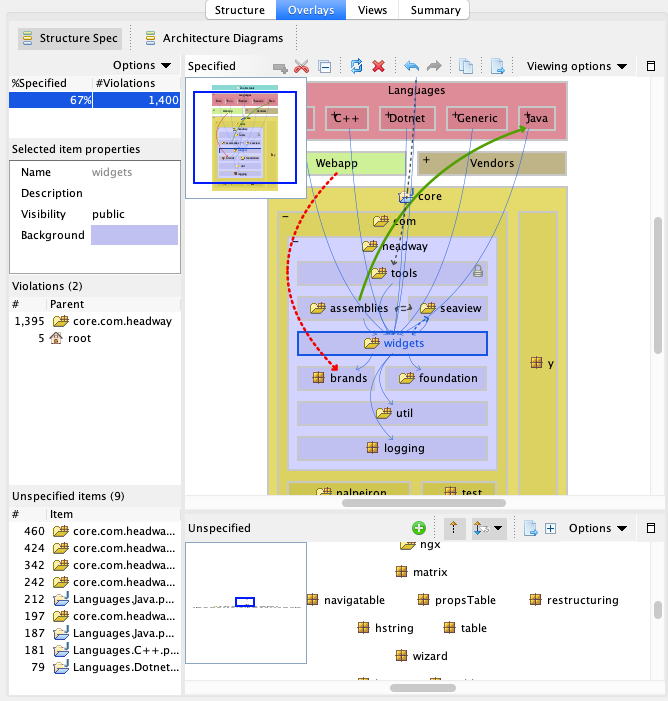668x701 pixels.
Task: Open the Viewing options dropdown
Action: point(577,67)
